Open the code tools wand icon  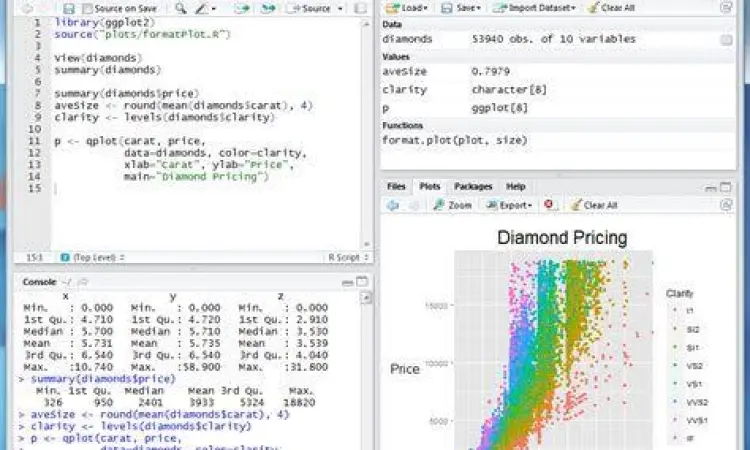(204, 8)
